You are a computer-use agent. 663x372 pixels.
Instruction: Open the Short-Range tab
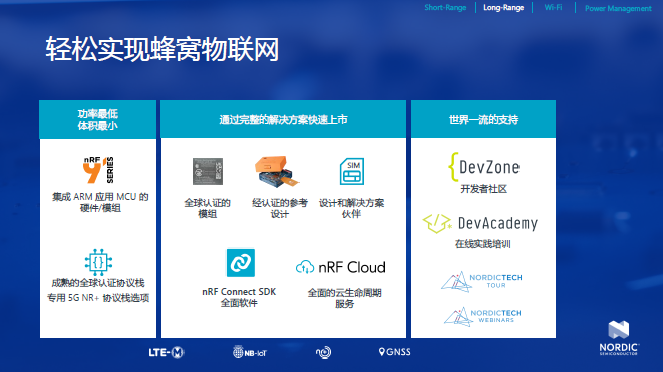(445, 8)
